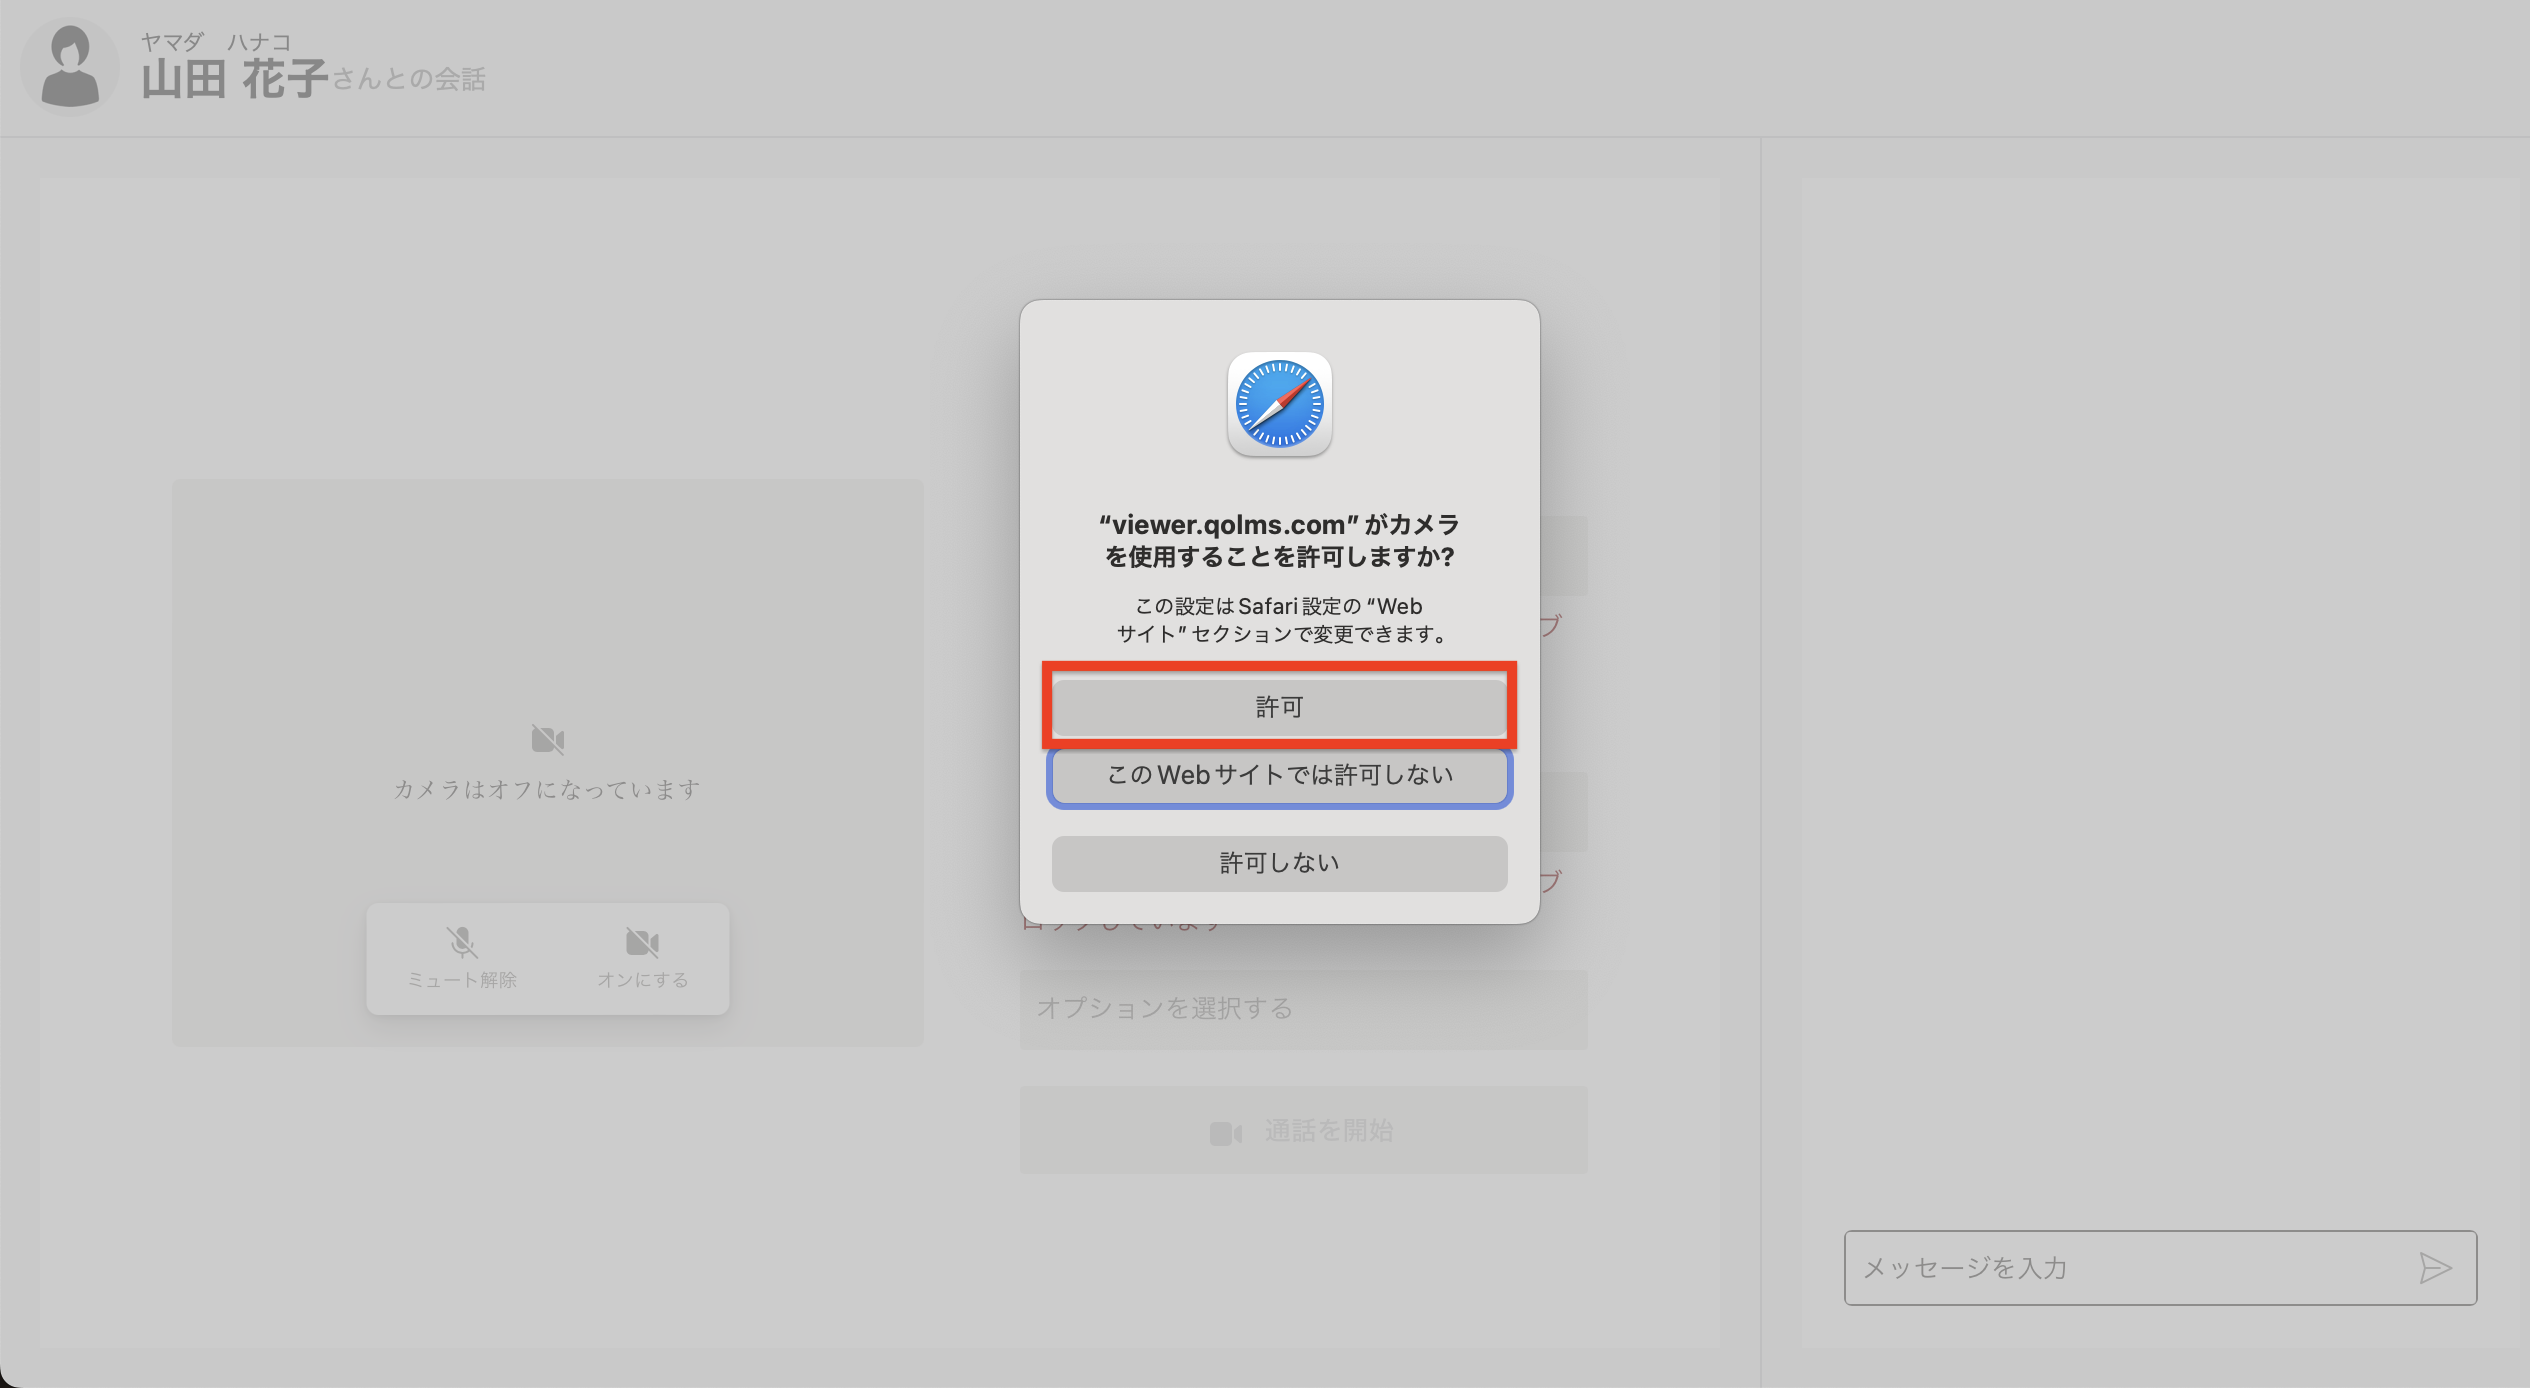The width and height of the screenshot is (2530, 1388).
Task: Click the 山田 花子 name heading
Action: (234, 80)
